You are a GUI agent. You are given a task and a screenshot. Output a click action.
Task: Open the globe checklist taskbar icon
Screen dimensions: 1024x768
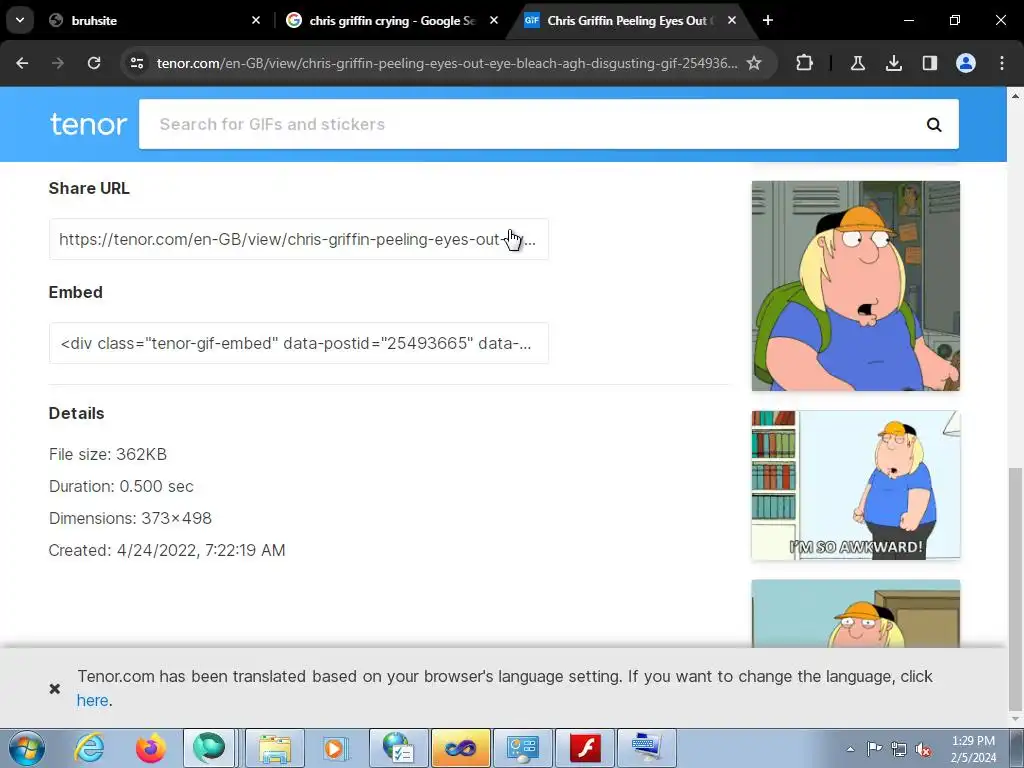coord(398,748)
